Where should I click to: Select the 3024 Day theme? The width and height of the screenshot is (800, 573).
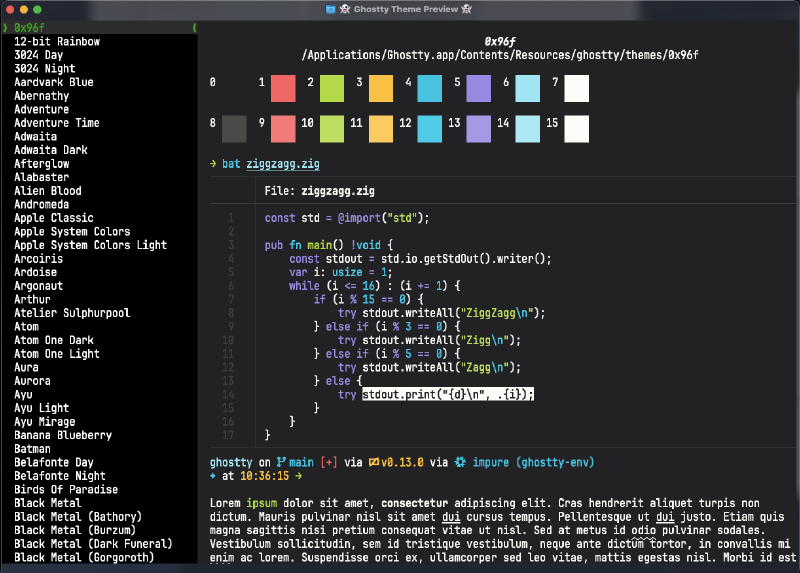tap(38, 55)
